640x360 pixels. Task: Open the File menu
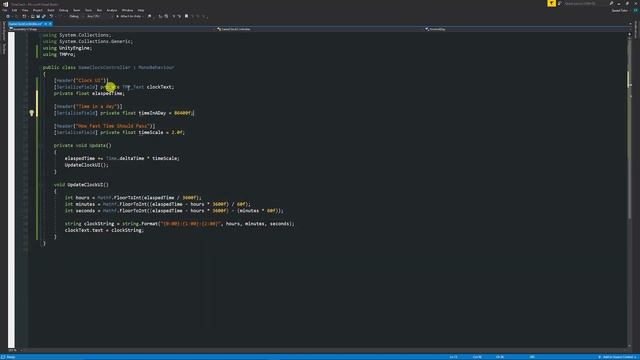[4, 10]
